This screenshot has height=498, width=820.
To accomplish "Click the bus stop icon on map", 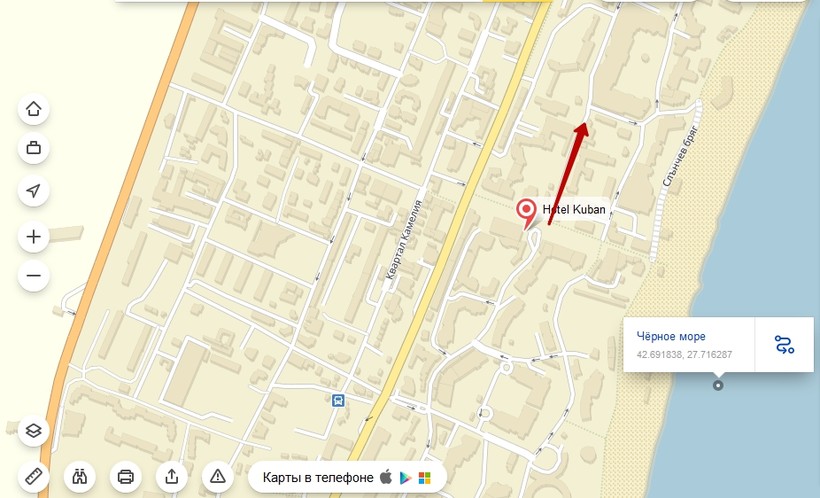I will (338, 401).
